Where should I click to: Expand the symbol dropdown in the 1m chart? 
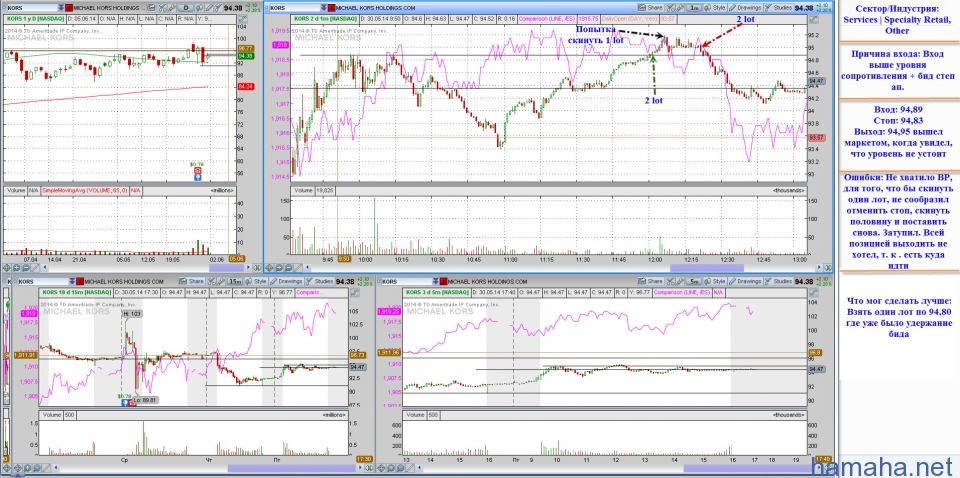point(324,7)
